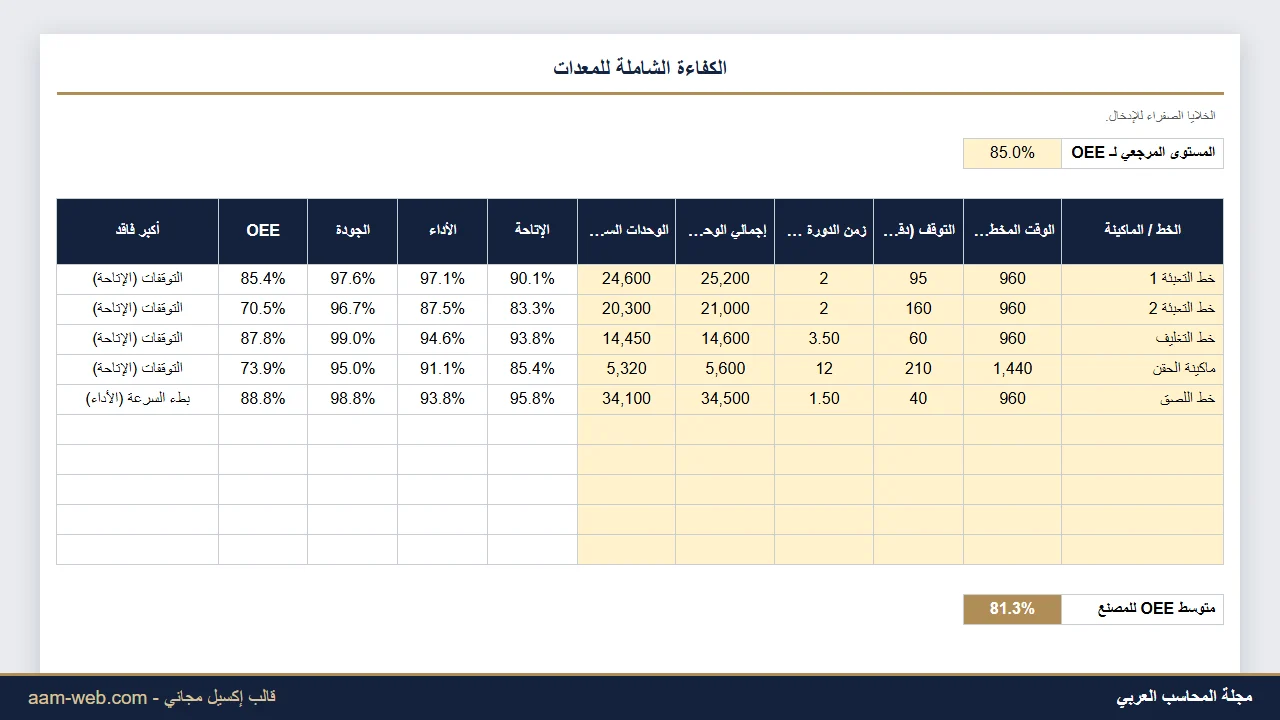Viewport: 1280px width, 720px height.
Task: Click the row label خط التعبئة 2
Action: click(1142, 309)
